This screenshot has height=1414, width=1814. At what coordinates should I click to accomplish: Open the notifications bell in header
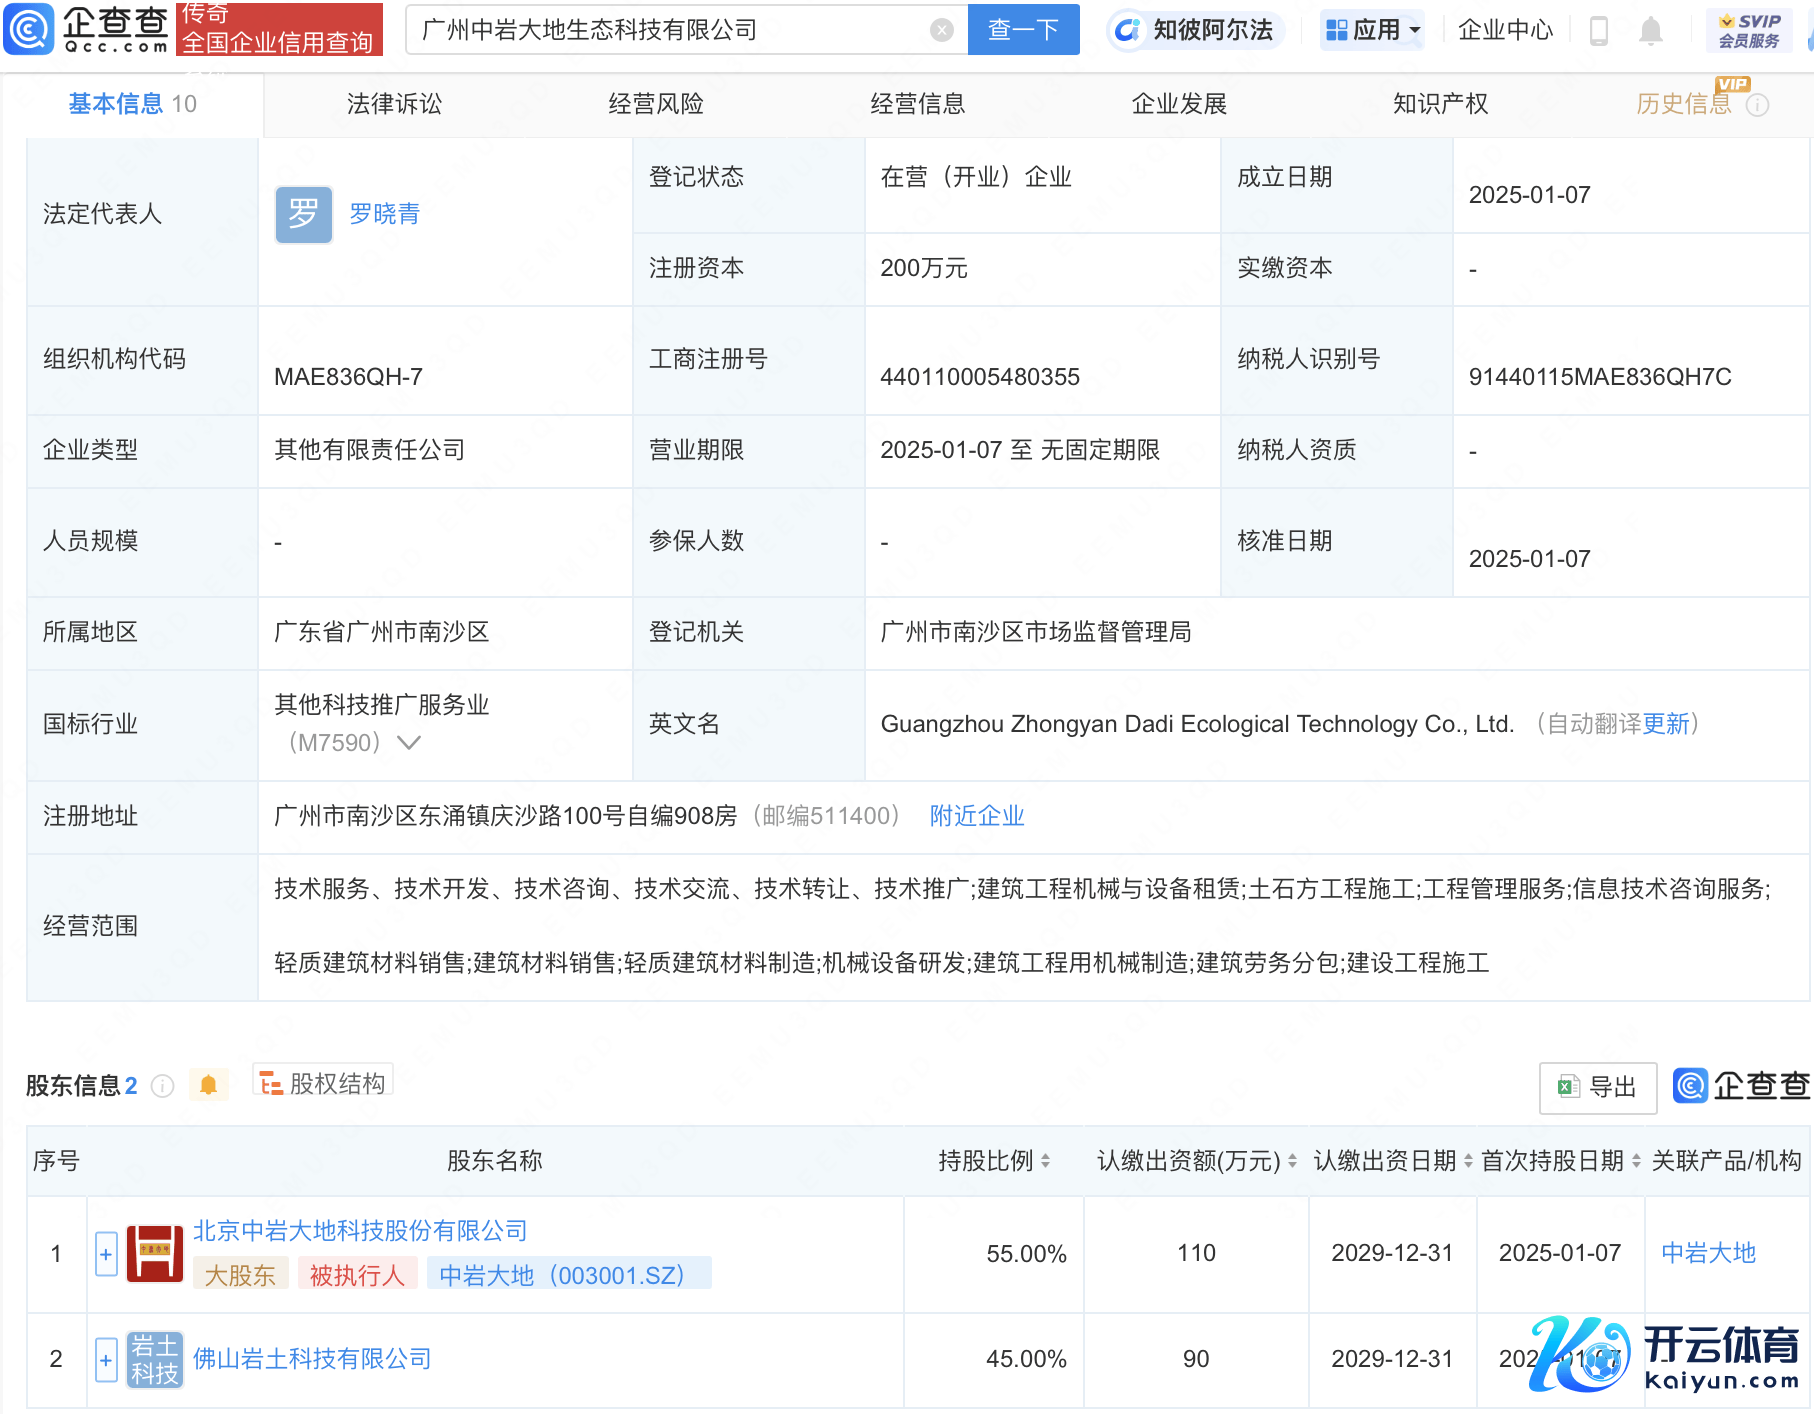click(1650, 31)
